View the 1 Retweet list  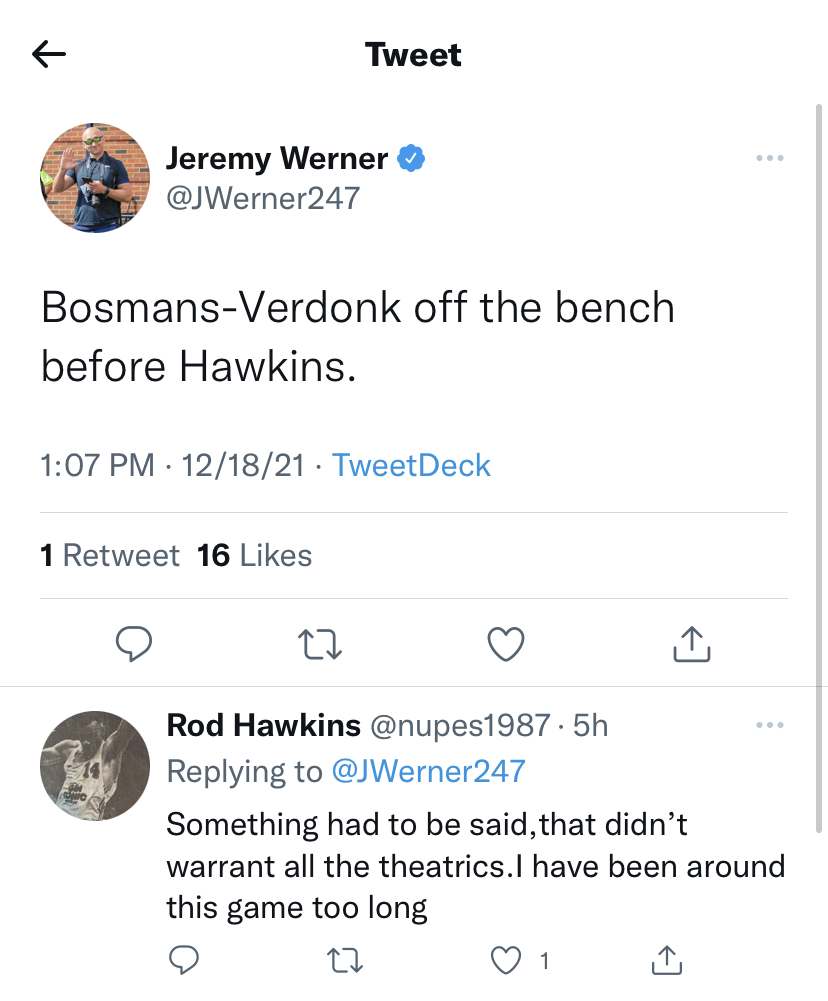pyautogui.click(x=110, y=555)
